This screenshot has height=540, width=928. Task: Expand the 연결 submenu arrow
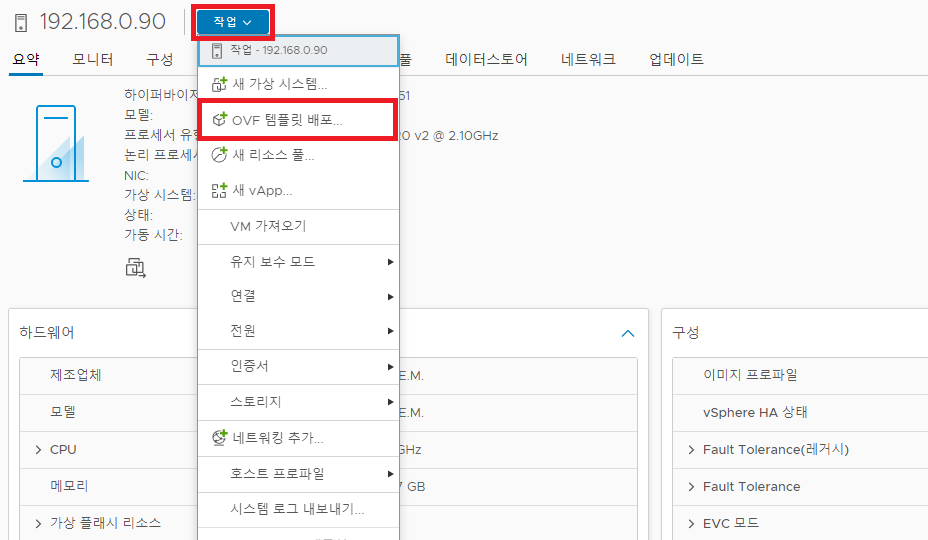coord(390,297)
